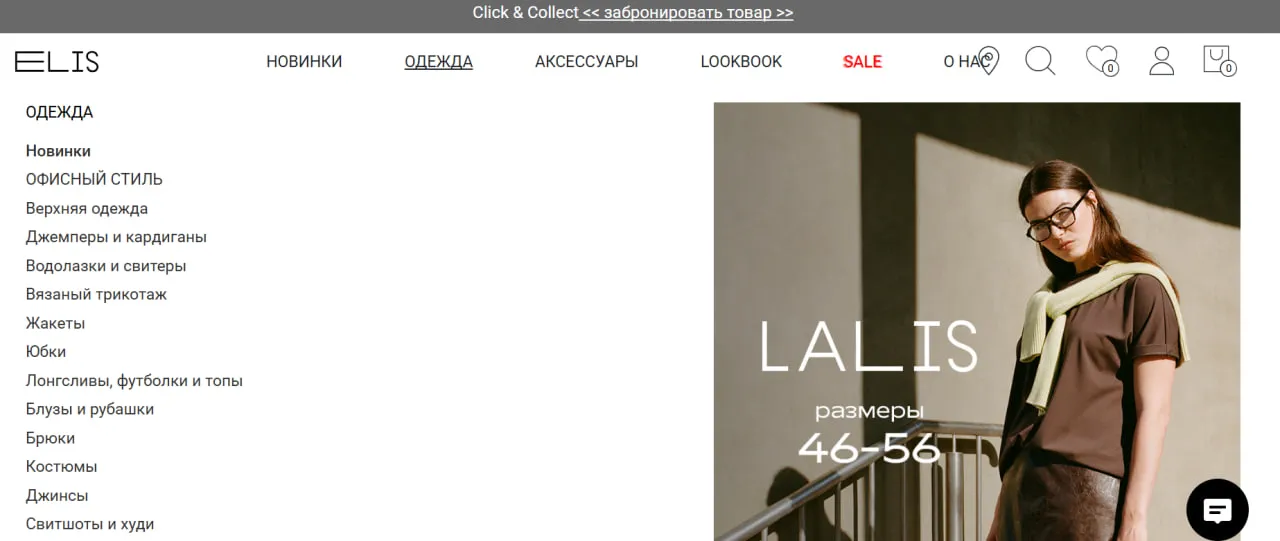The height and width of the screenshot is (541, 1280).
Task: Open the store locator pin icon
Action: click(x=988, y=61)
